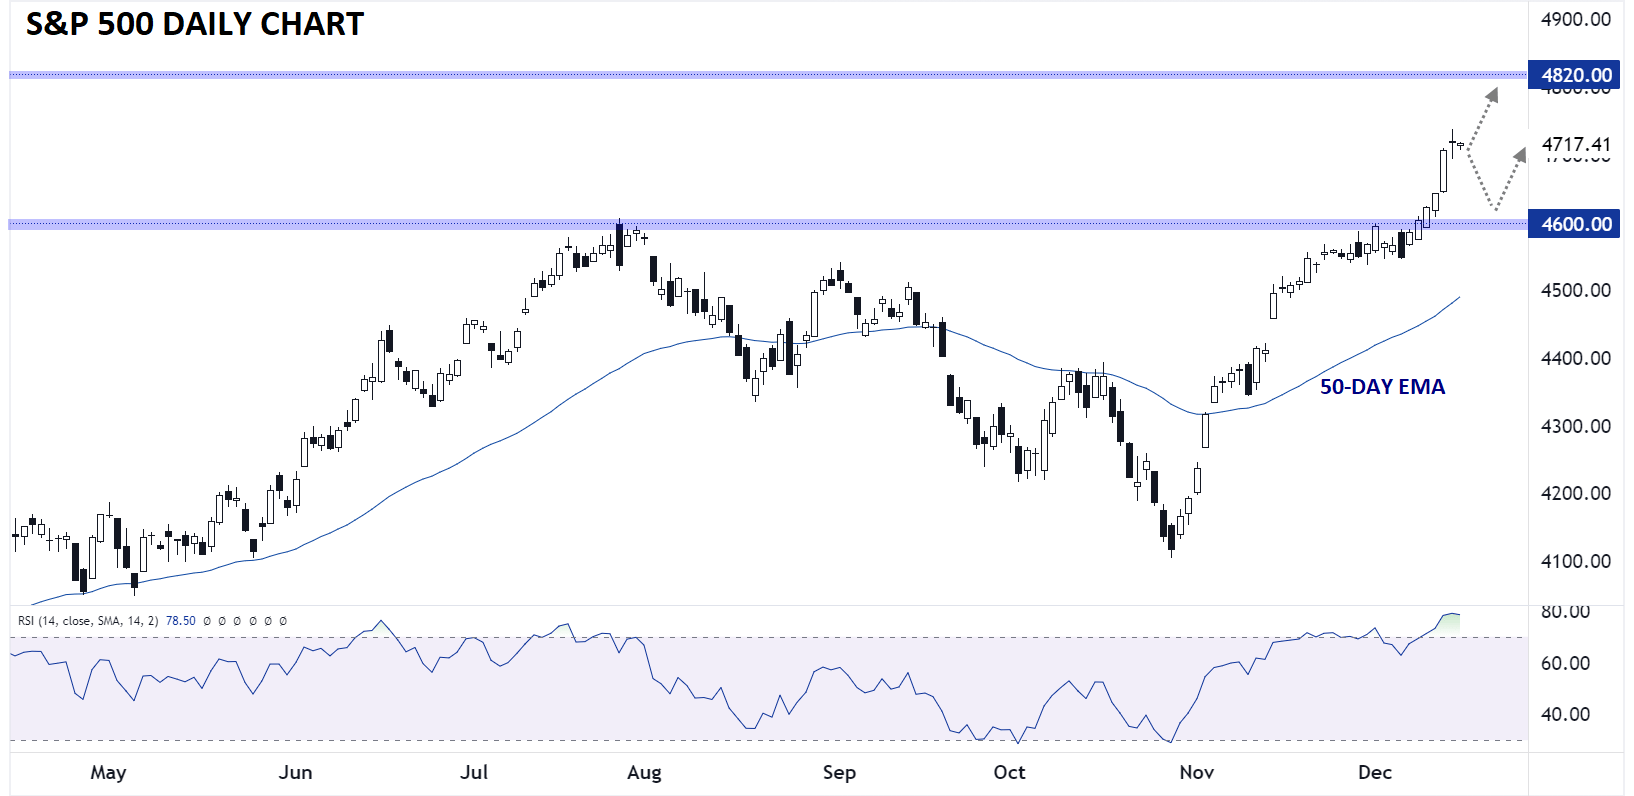Click the 4500.00 price axis label
1634x796 pixels.
point(1576,290)
